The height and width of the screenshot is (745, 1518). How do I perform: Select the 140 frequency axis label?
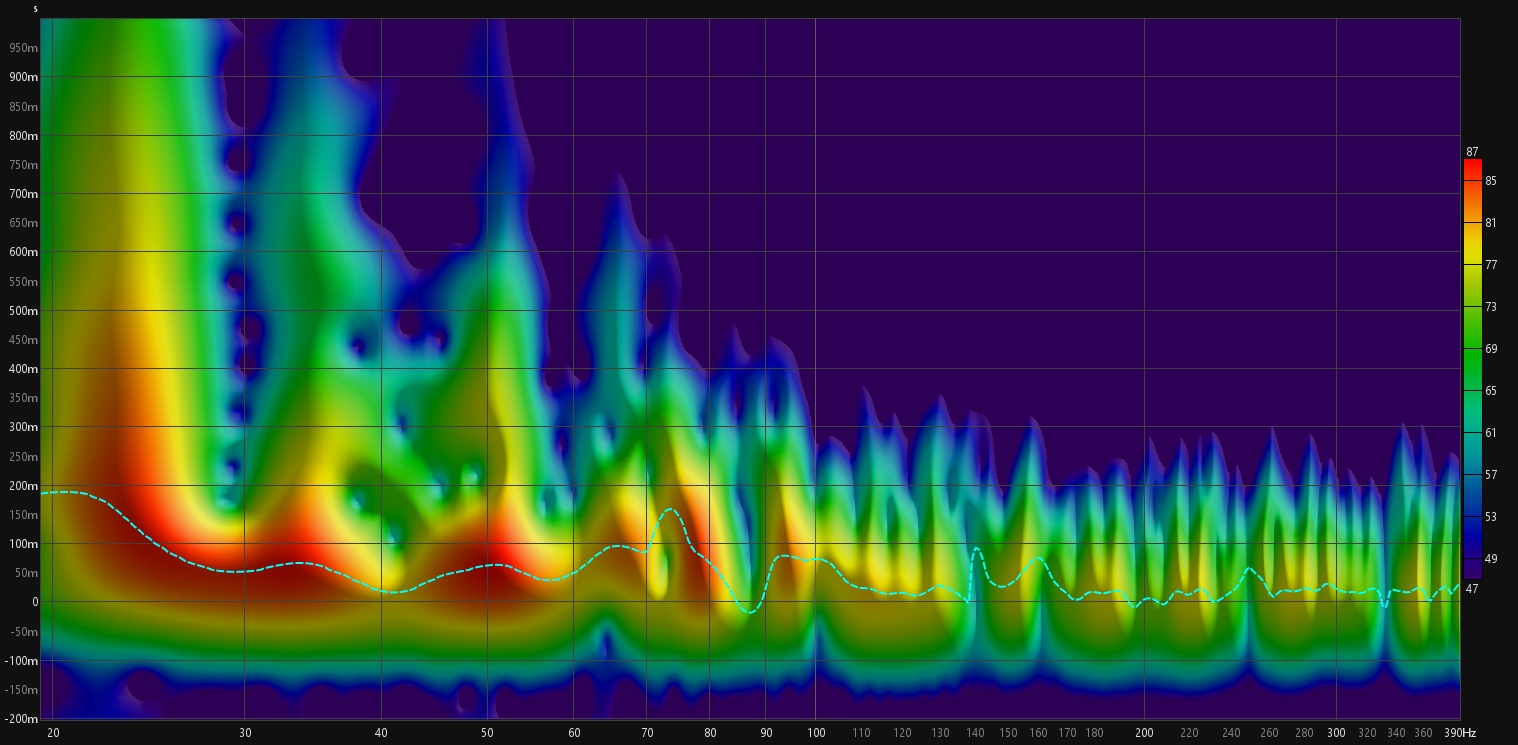975,733
